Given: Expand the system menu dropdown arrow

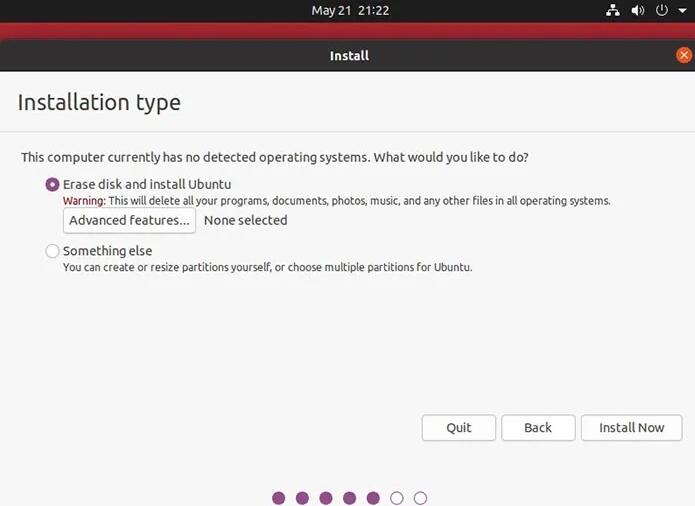Looking at the screenshot, I should point(683,11).
